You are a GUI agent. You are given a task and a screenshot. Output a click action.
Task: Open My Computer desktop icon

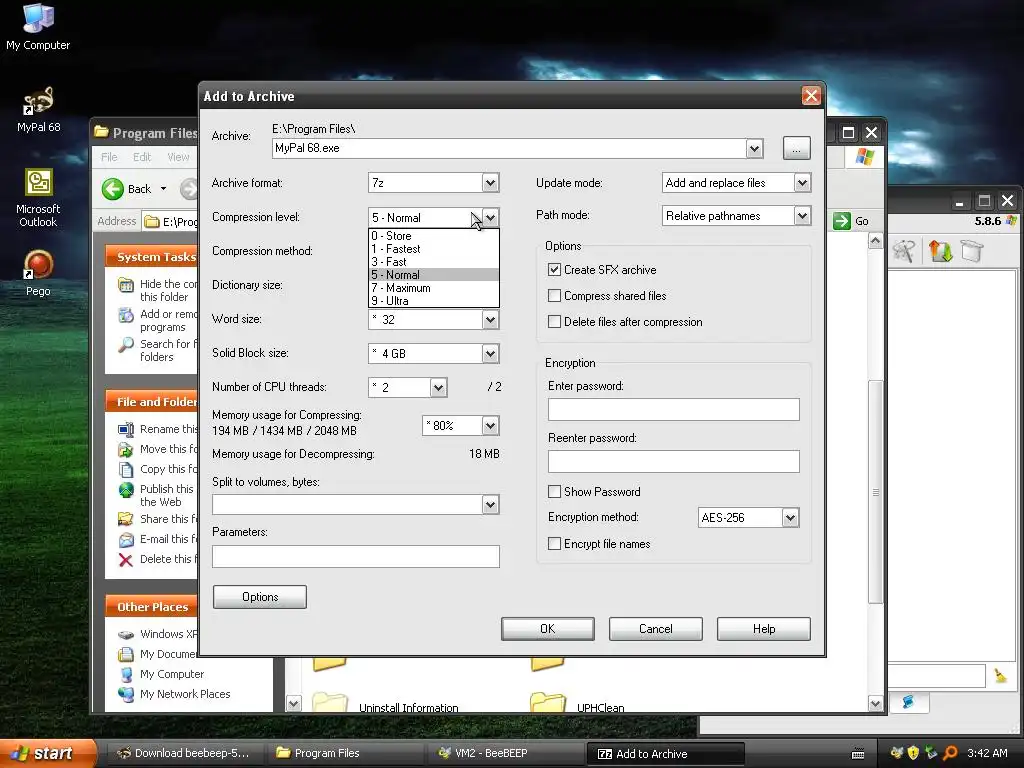[38, 26]
